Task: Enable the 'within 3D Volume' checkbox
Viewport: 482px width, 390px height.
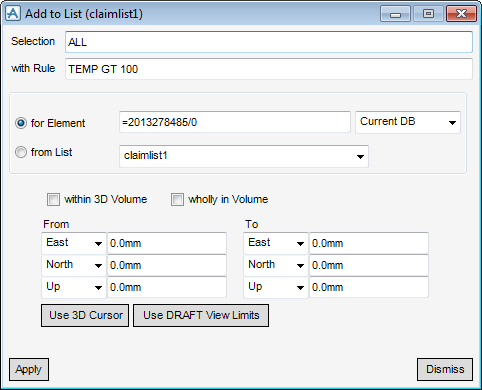Action: coord(53,199)
